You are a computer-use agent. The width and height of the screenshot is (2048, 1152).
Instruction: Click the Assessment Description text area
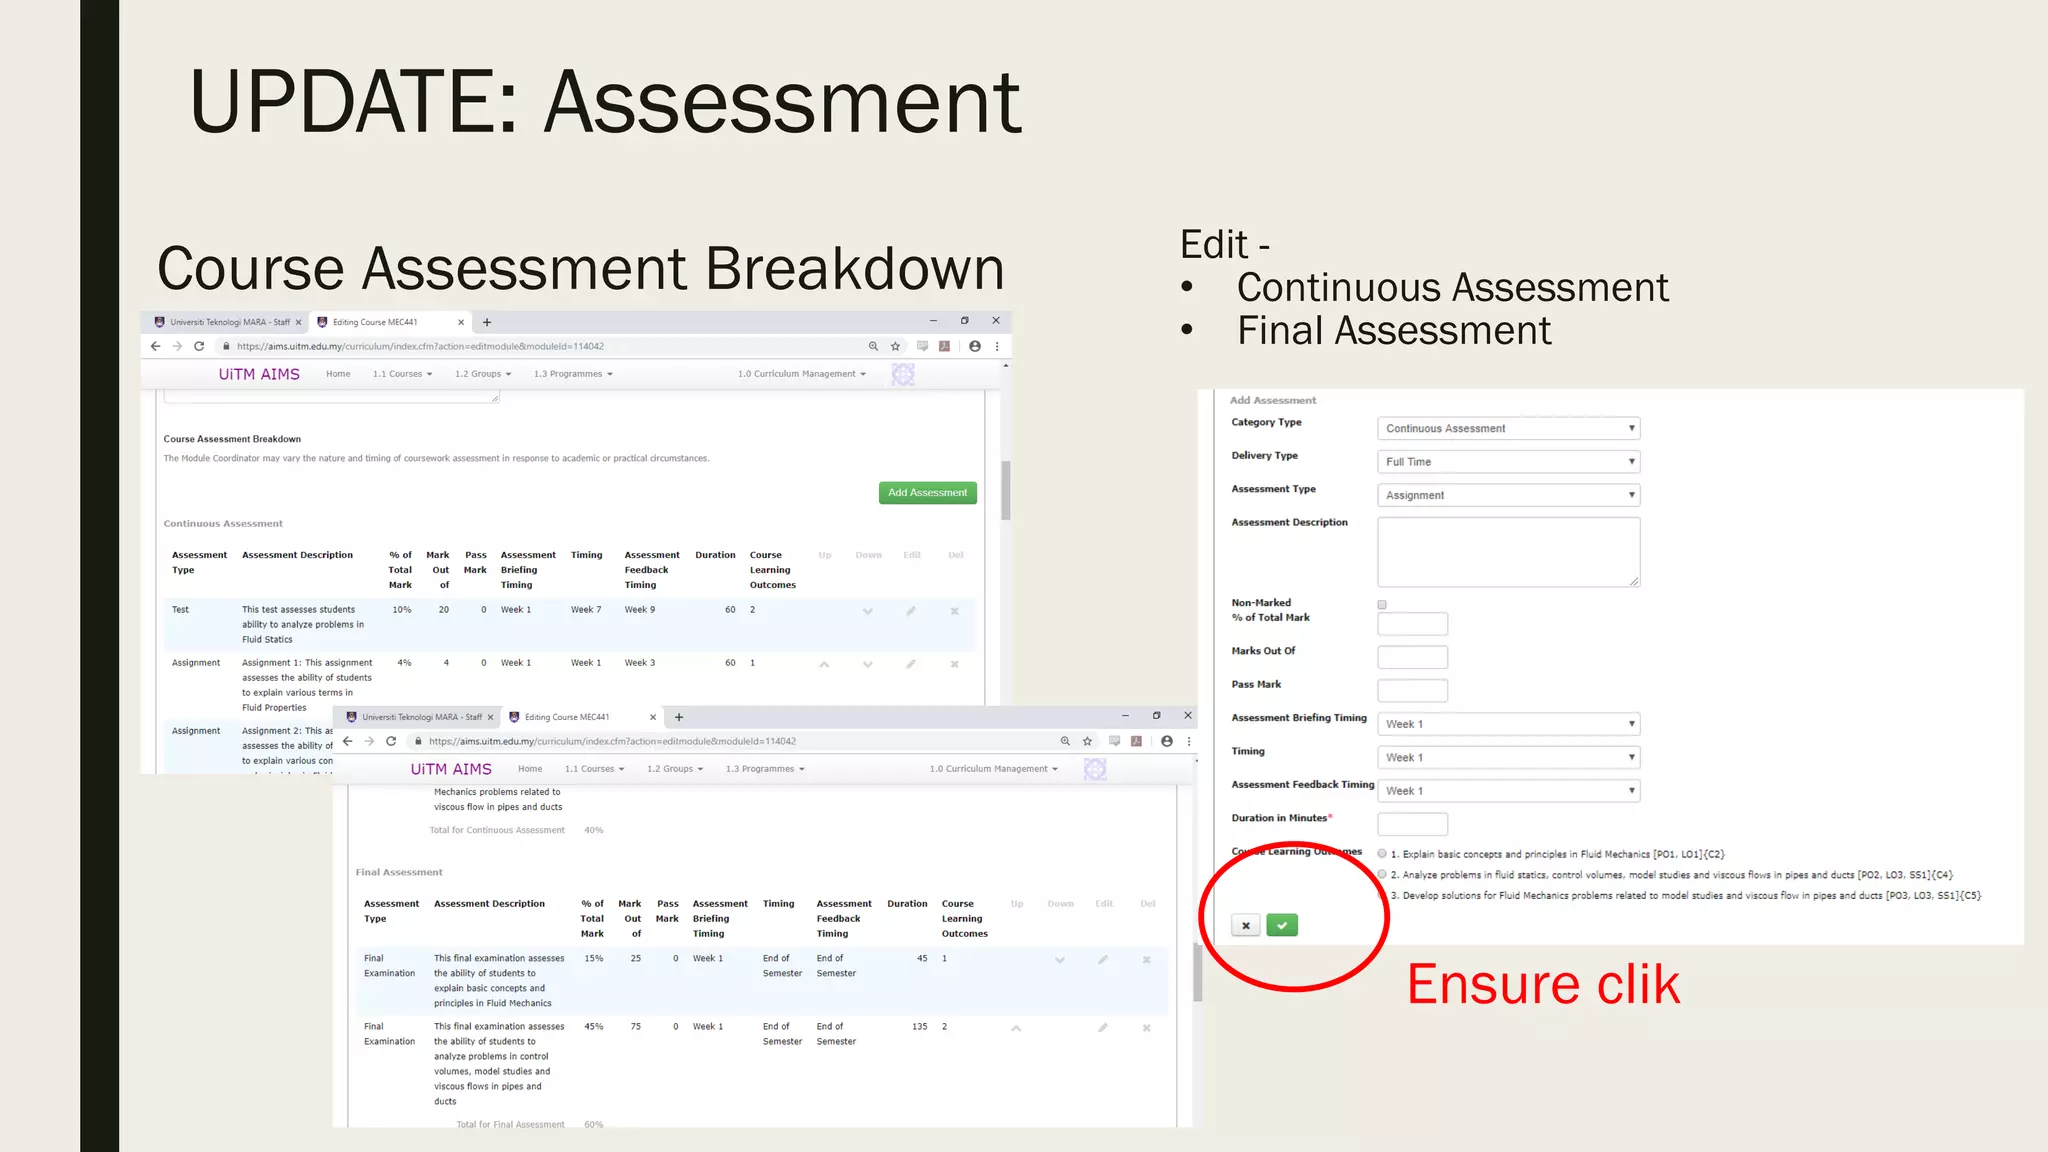(x=1508, y=551)
